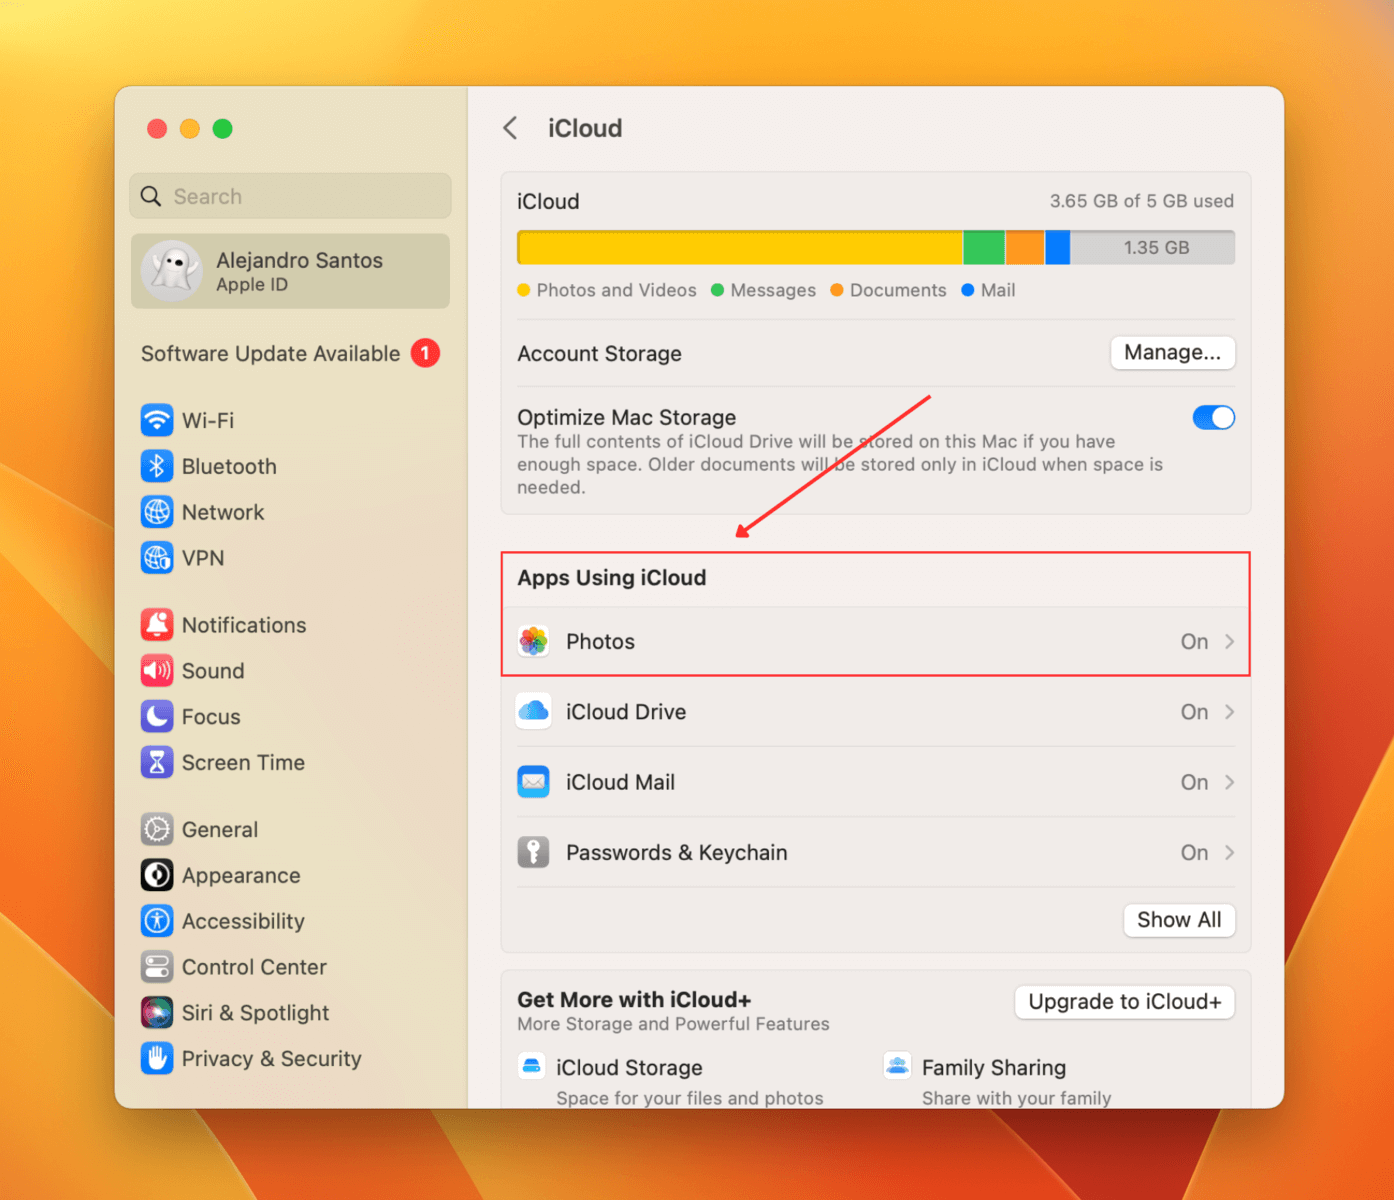Click the Documents legend label
The width and height of the screenshot is (1394, 1200).
click(x=898, y=290)
